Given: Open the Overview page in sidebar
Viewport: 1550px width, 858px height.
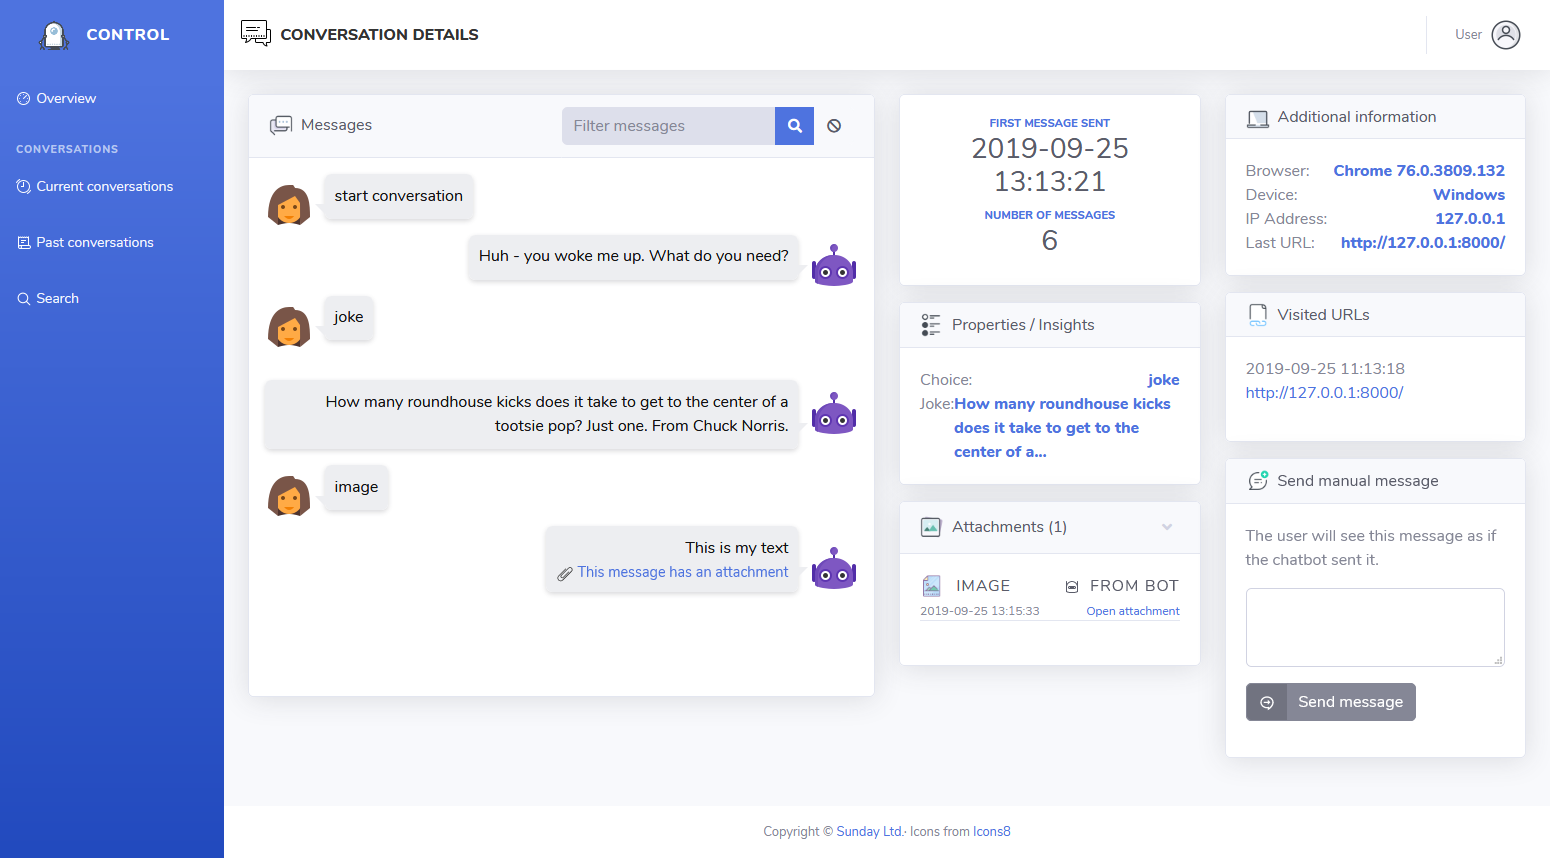Looking at the screenshot, I should tap(66, 98).
